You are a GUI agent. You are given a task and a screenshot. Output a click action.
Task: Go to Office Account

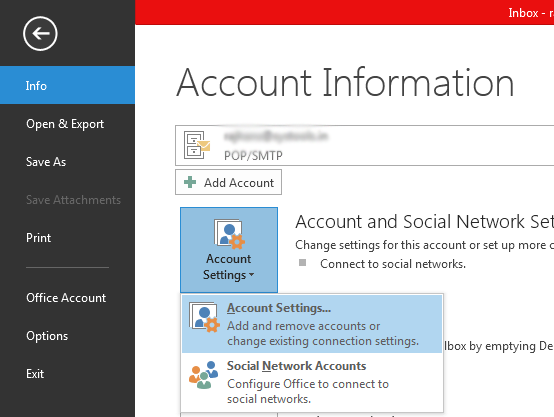67,298
